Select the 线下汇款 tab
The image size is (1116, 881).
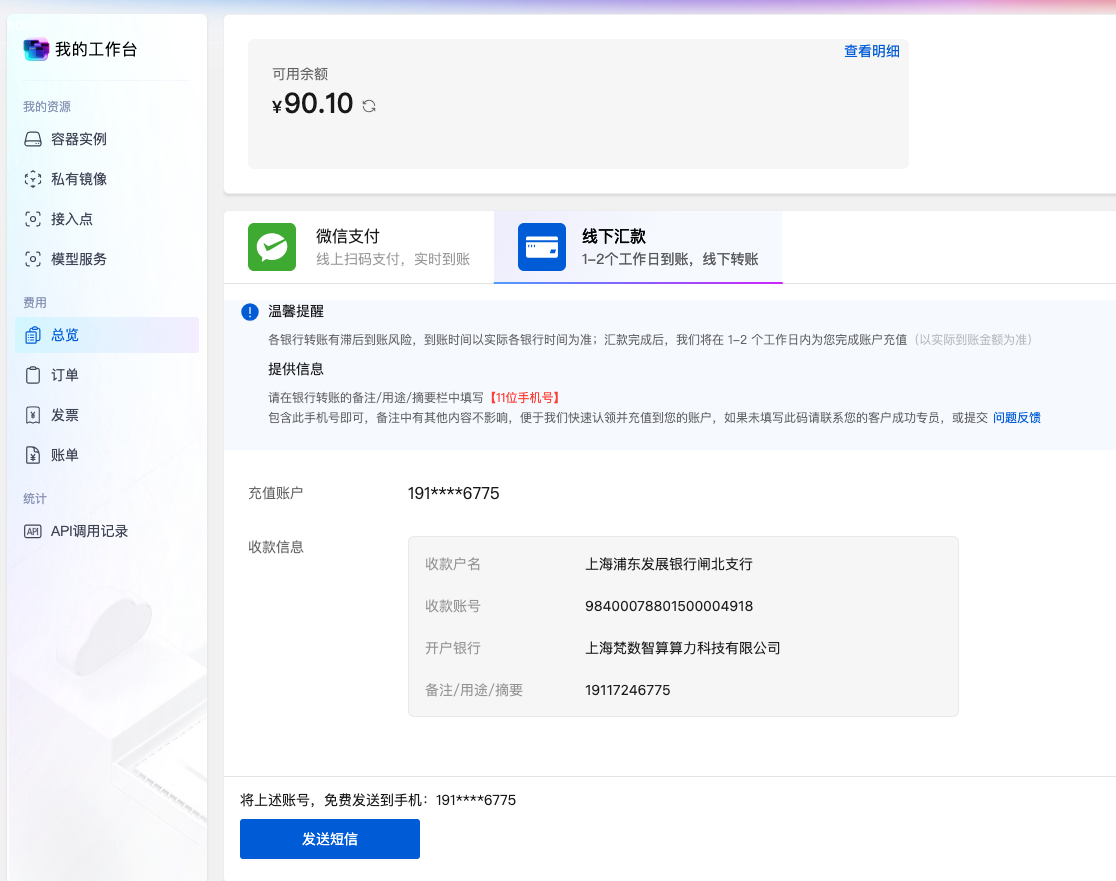click(x=638, y=247)
